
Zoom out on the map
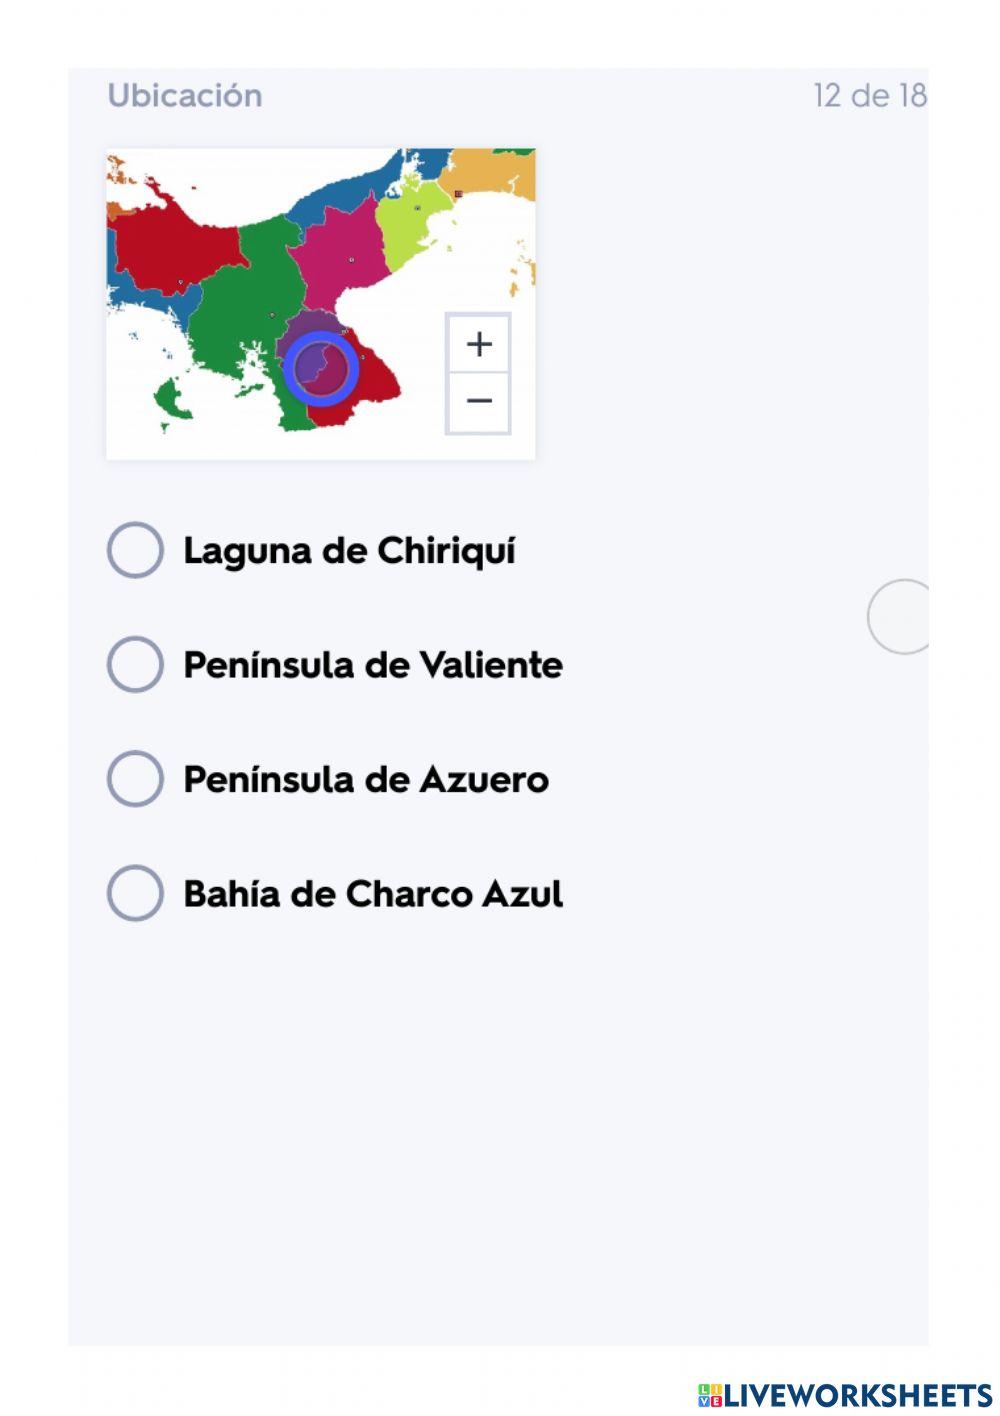point(479,401)
